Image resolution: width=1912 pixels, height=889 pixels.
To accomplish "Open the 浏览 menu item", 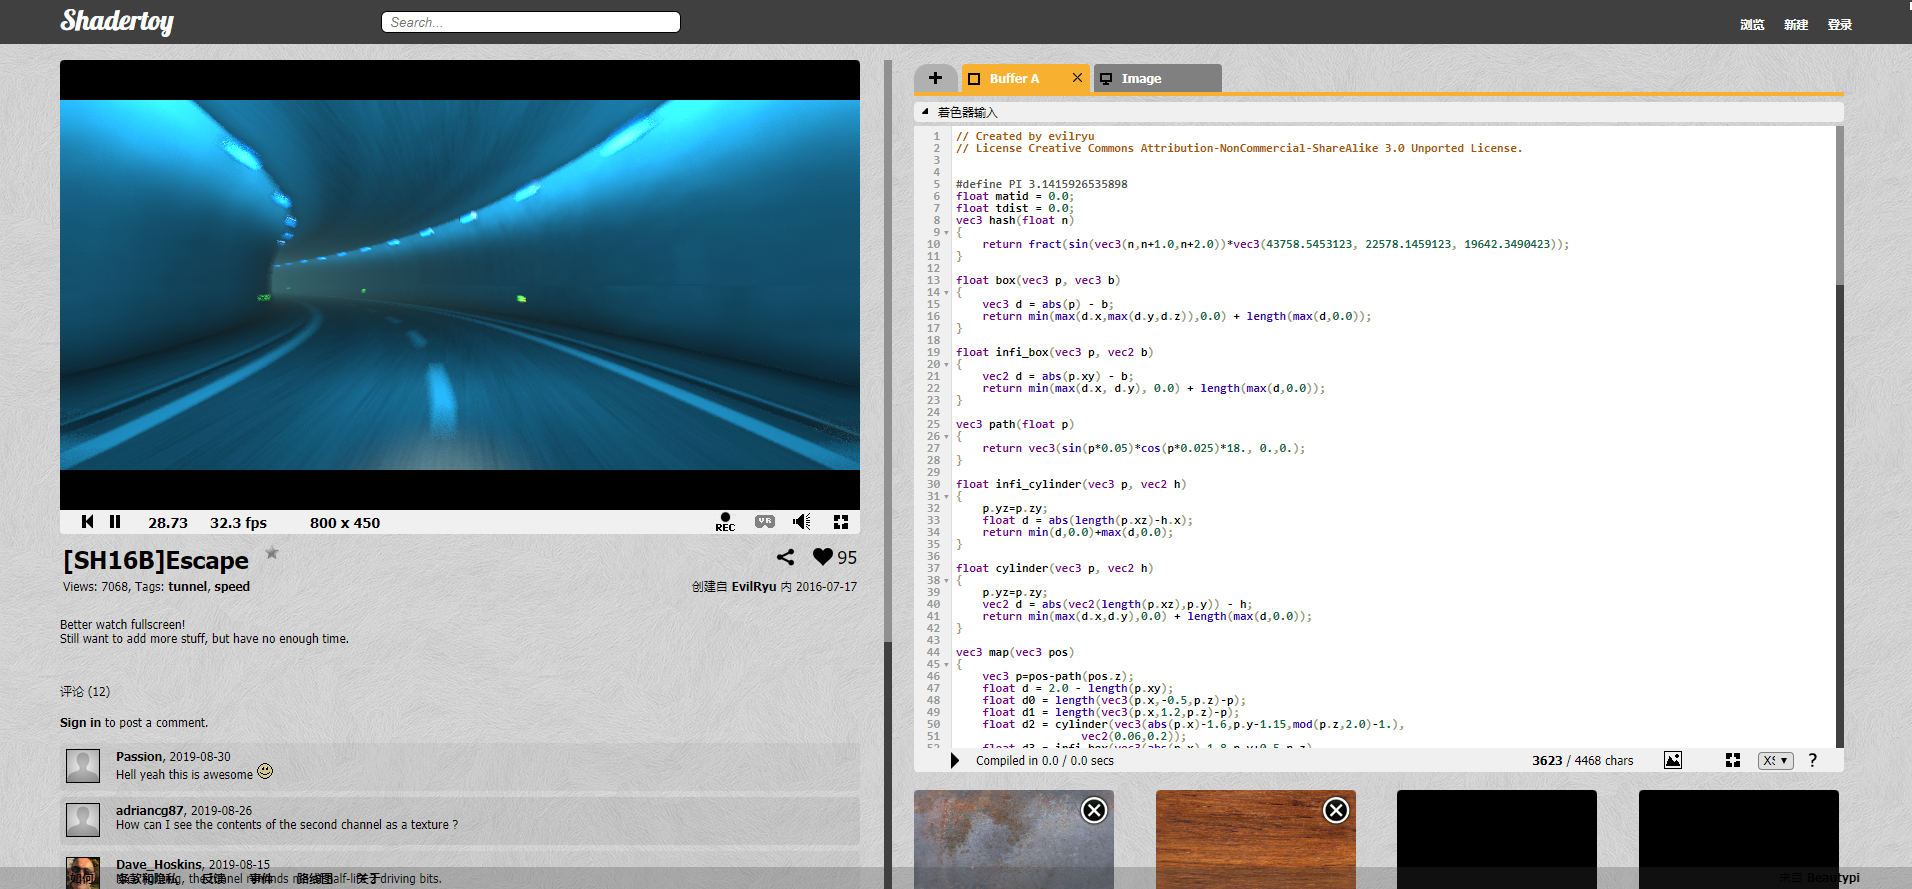I will (1752, 25).
